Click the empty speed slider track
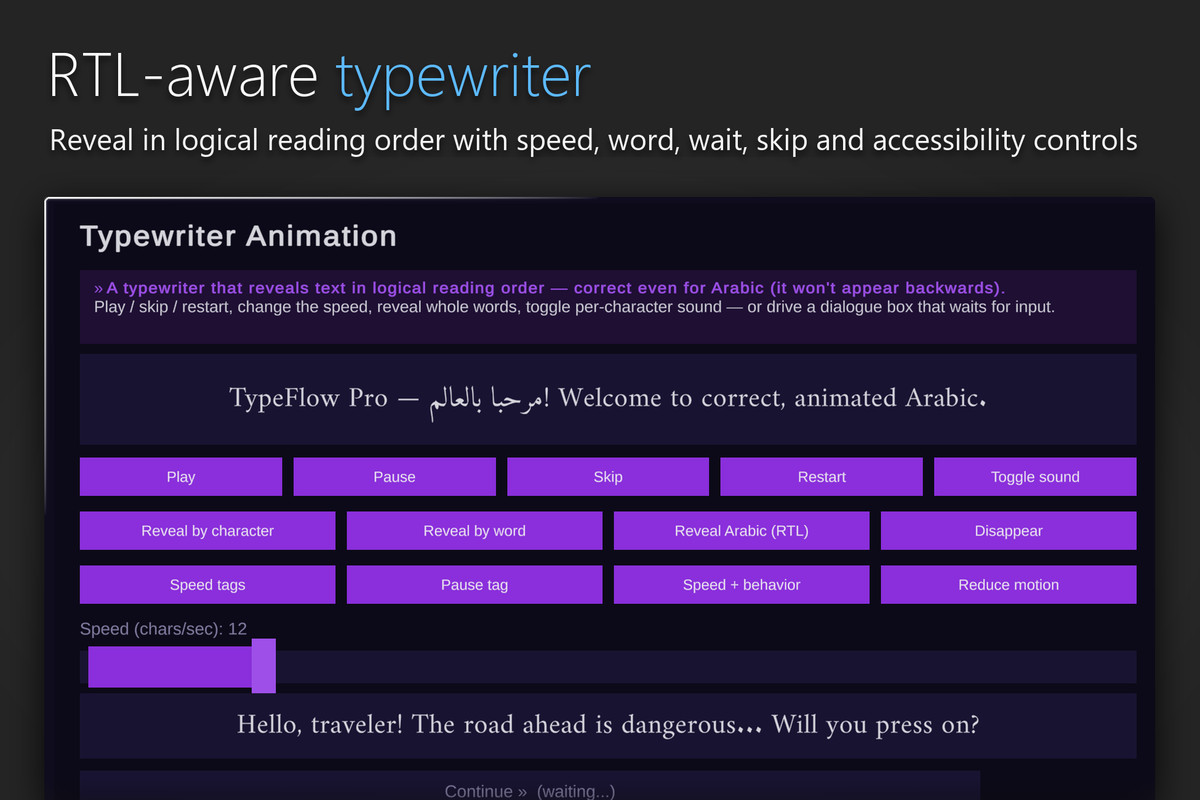1200x800 pixels. [706, 667]
